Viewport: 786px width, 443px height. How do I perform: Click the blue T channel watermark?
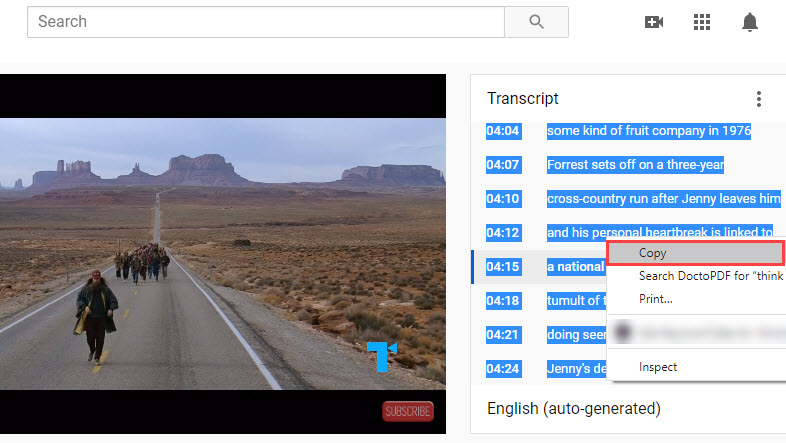pos(382,356)
